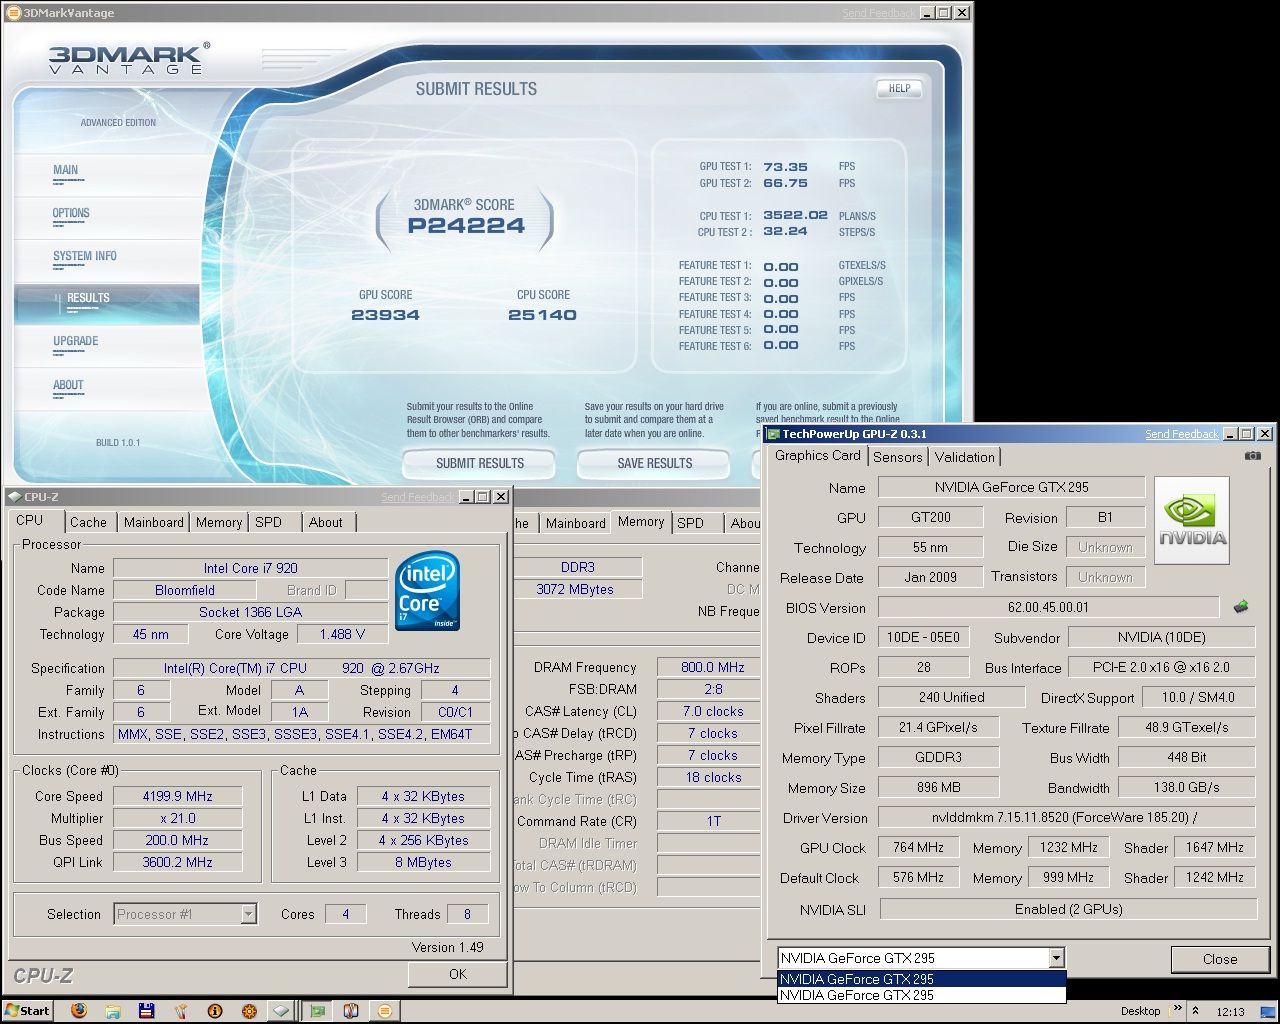This screenshot has width=1280, height=1024.
Task: Switch to the Validation tab in GPU-Z
Action: pos(964,457)
